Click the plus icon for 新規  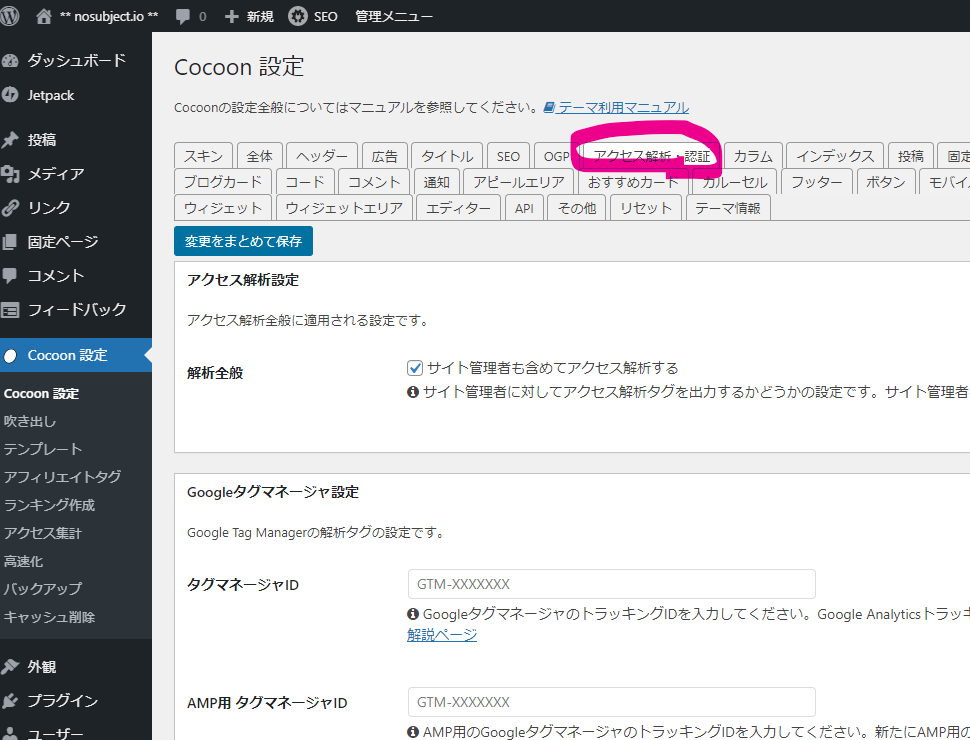[x=231, y=16]
